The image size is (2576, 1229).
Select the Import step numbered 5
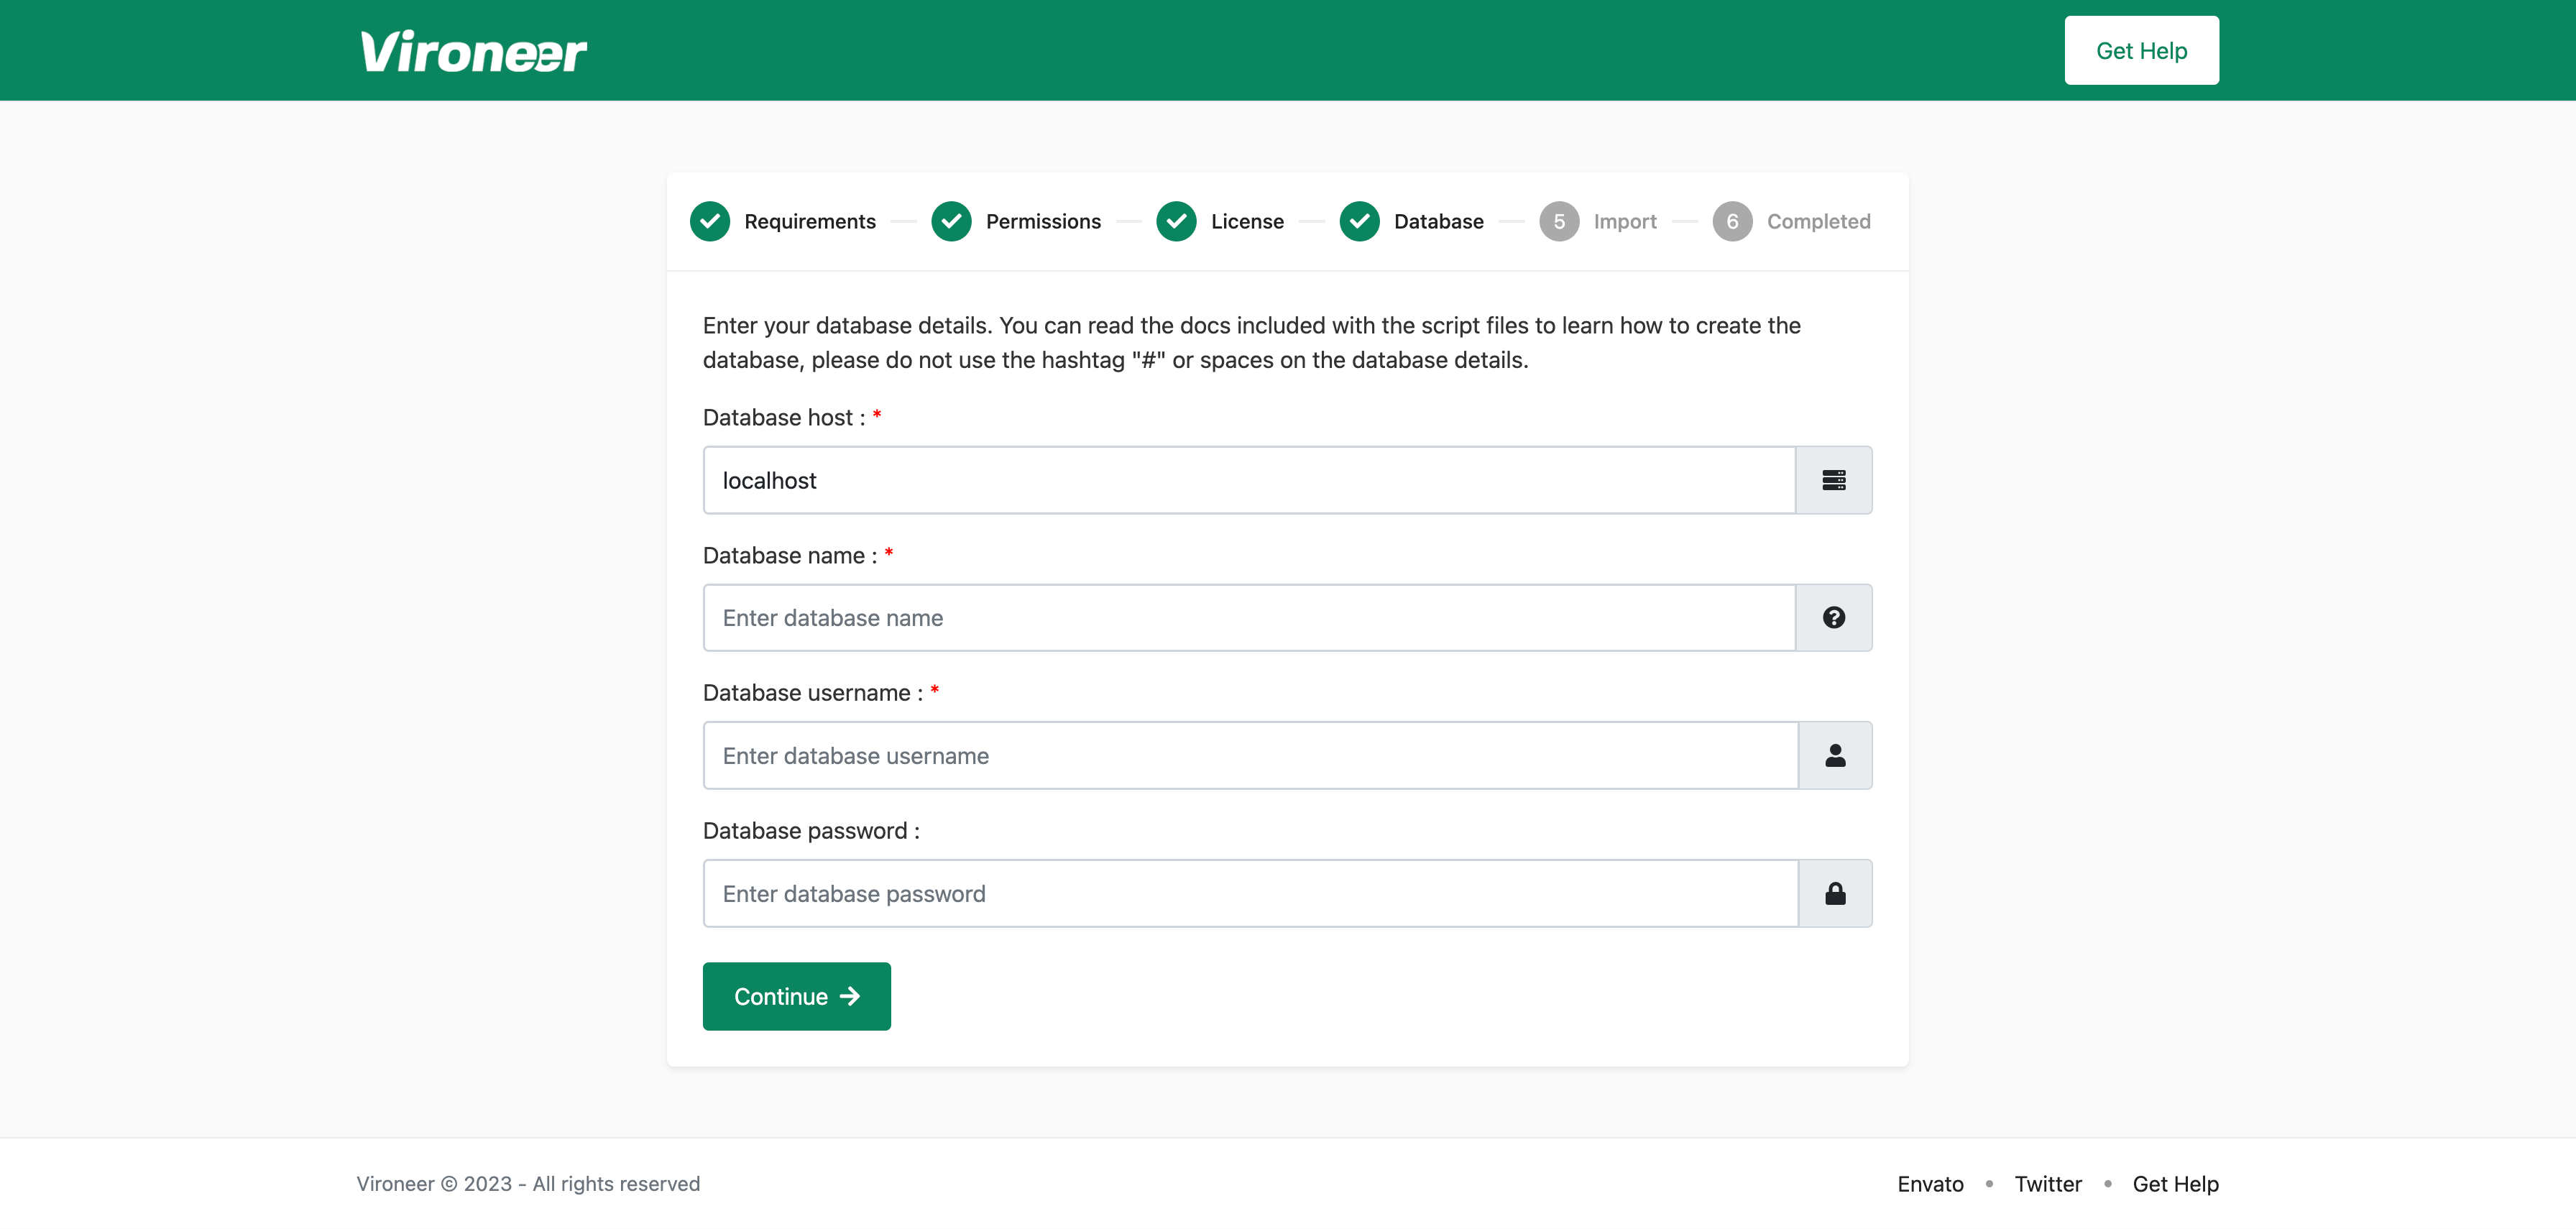[1559, 221]
